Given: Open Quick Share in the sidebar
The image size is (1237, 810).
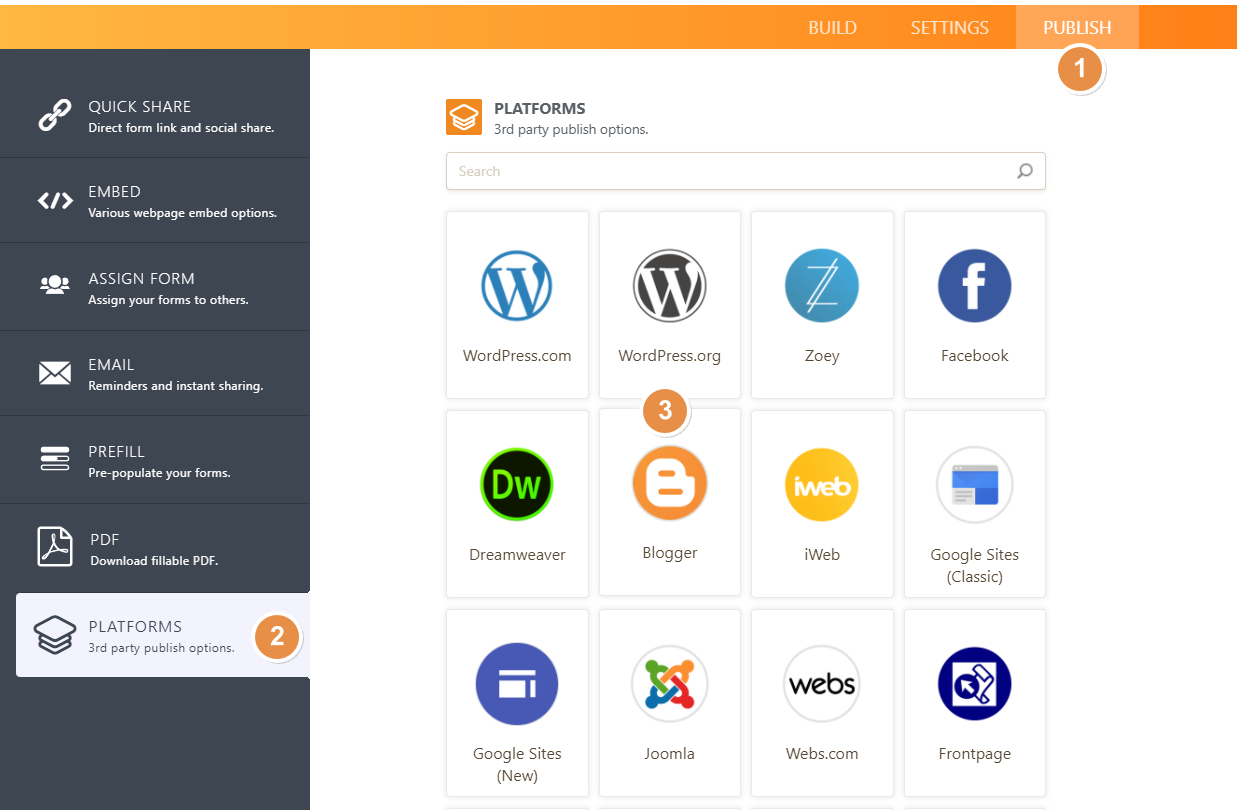Looking at the screenshot, I should point(155,115).
